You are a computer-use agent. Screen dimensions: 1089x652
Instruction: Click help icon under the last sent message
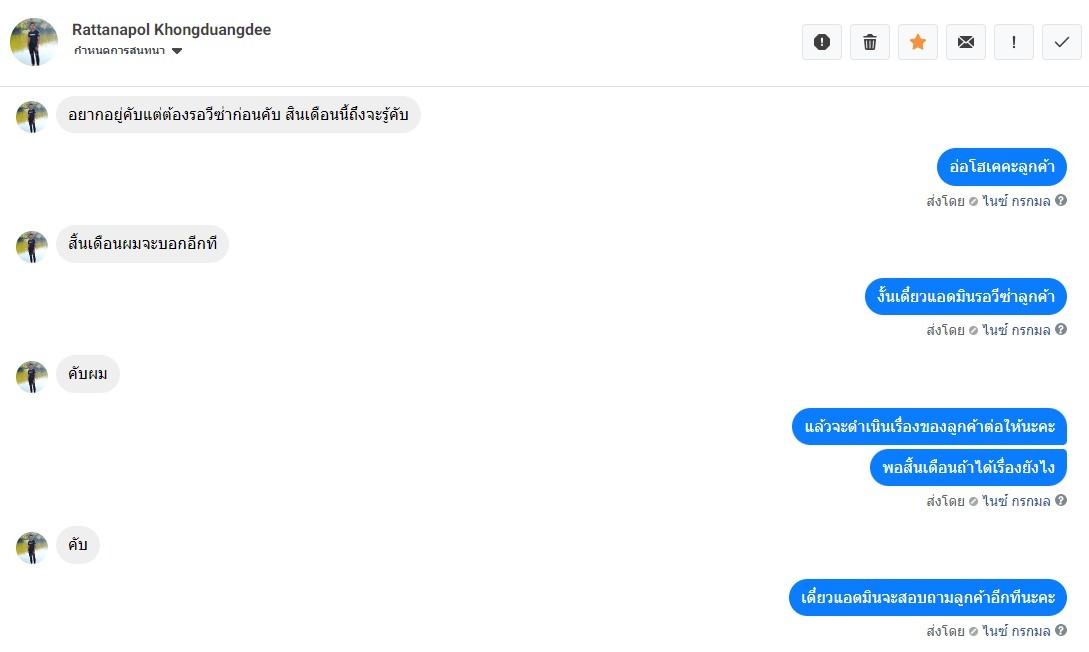1061,630
